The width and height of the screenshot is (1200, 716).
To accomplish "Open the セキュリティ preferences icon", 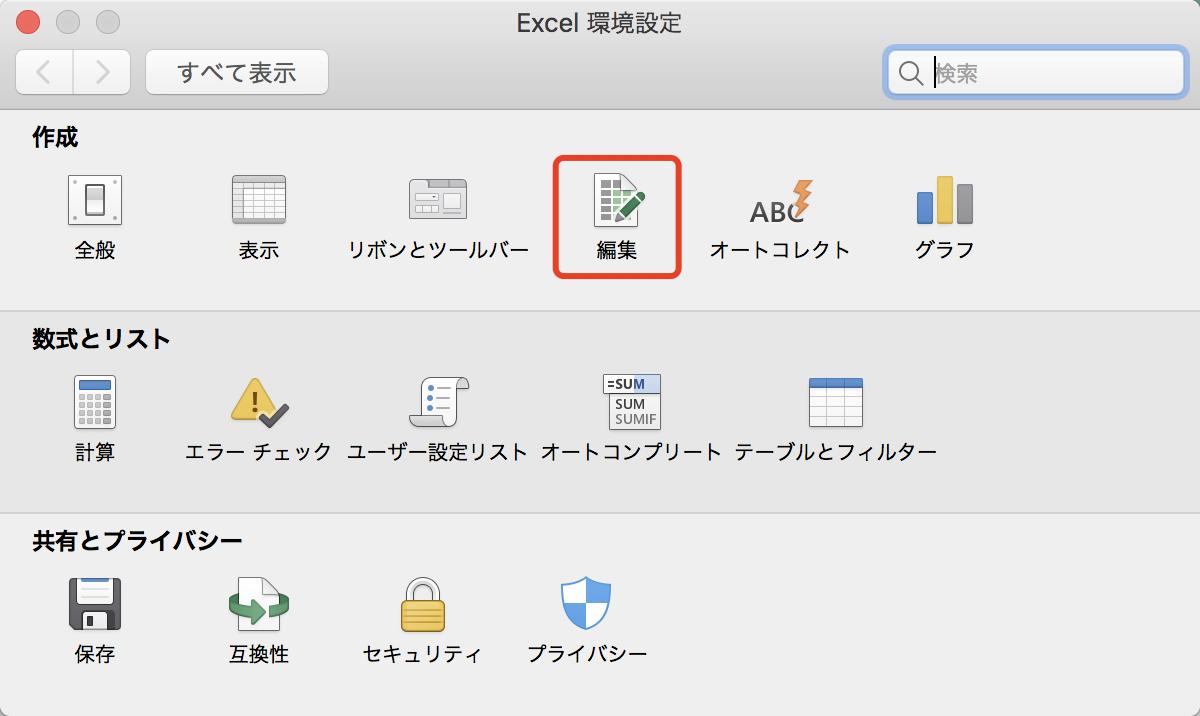I will click(x=422, y=605).
